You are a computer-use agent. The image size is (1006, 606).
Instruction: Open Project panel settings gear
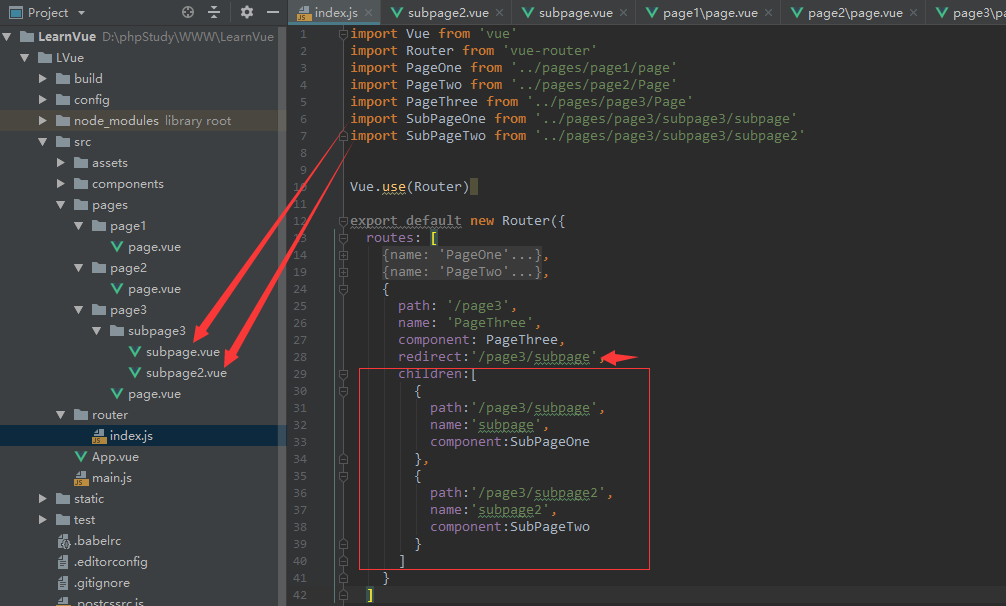pyautogui.click(x=246, y=12)
